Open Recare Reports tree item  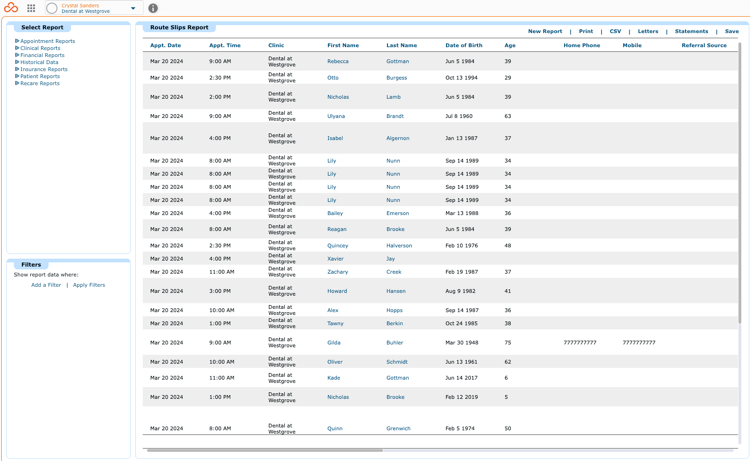click(x=40, y=83)
